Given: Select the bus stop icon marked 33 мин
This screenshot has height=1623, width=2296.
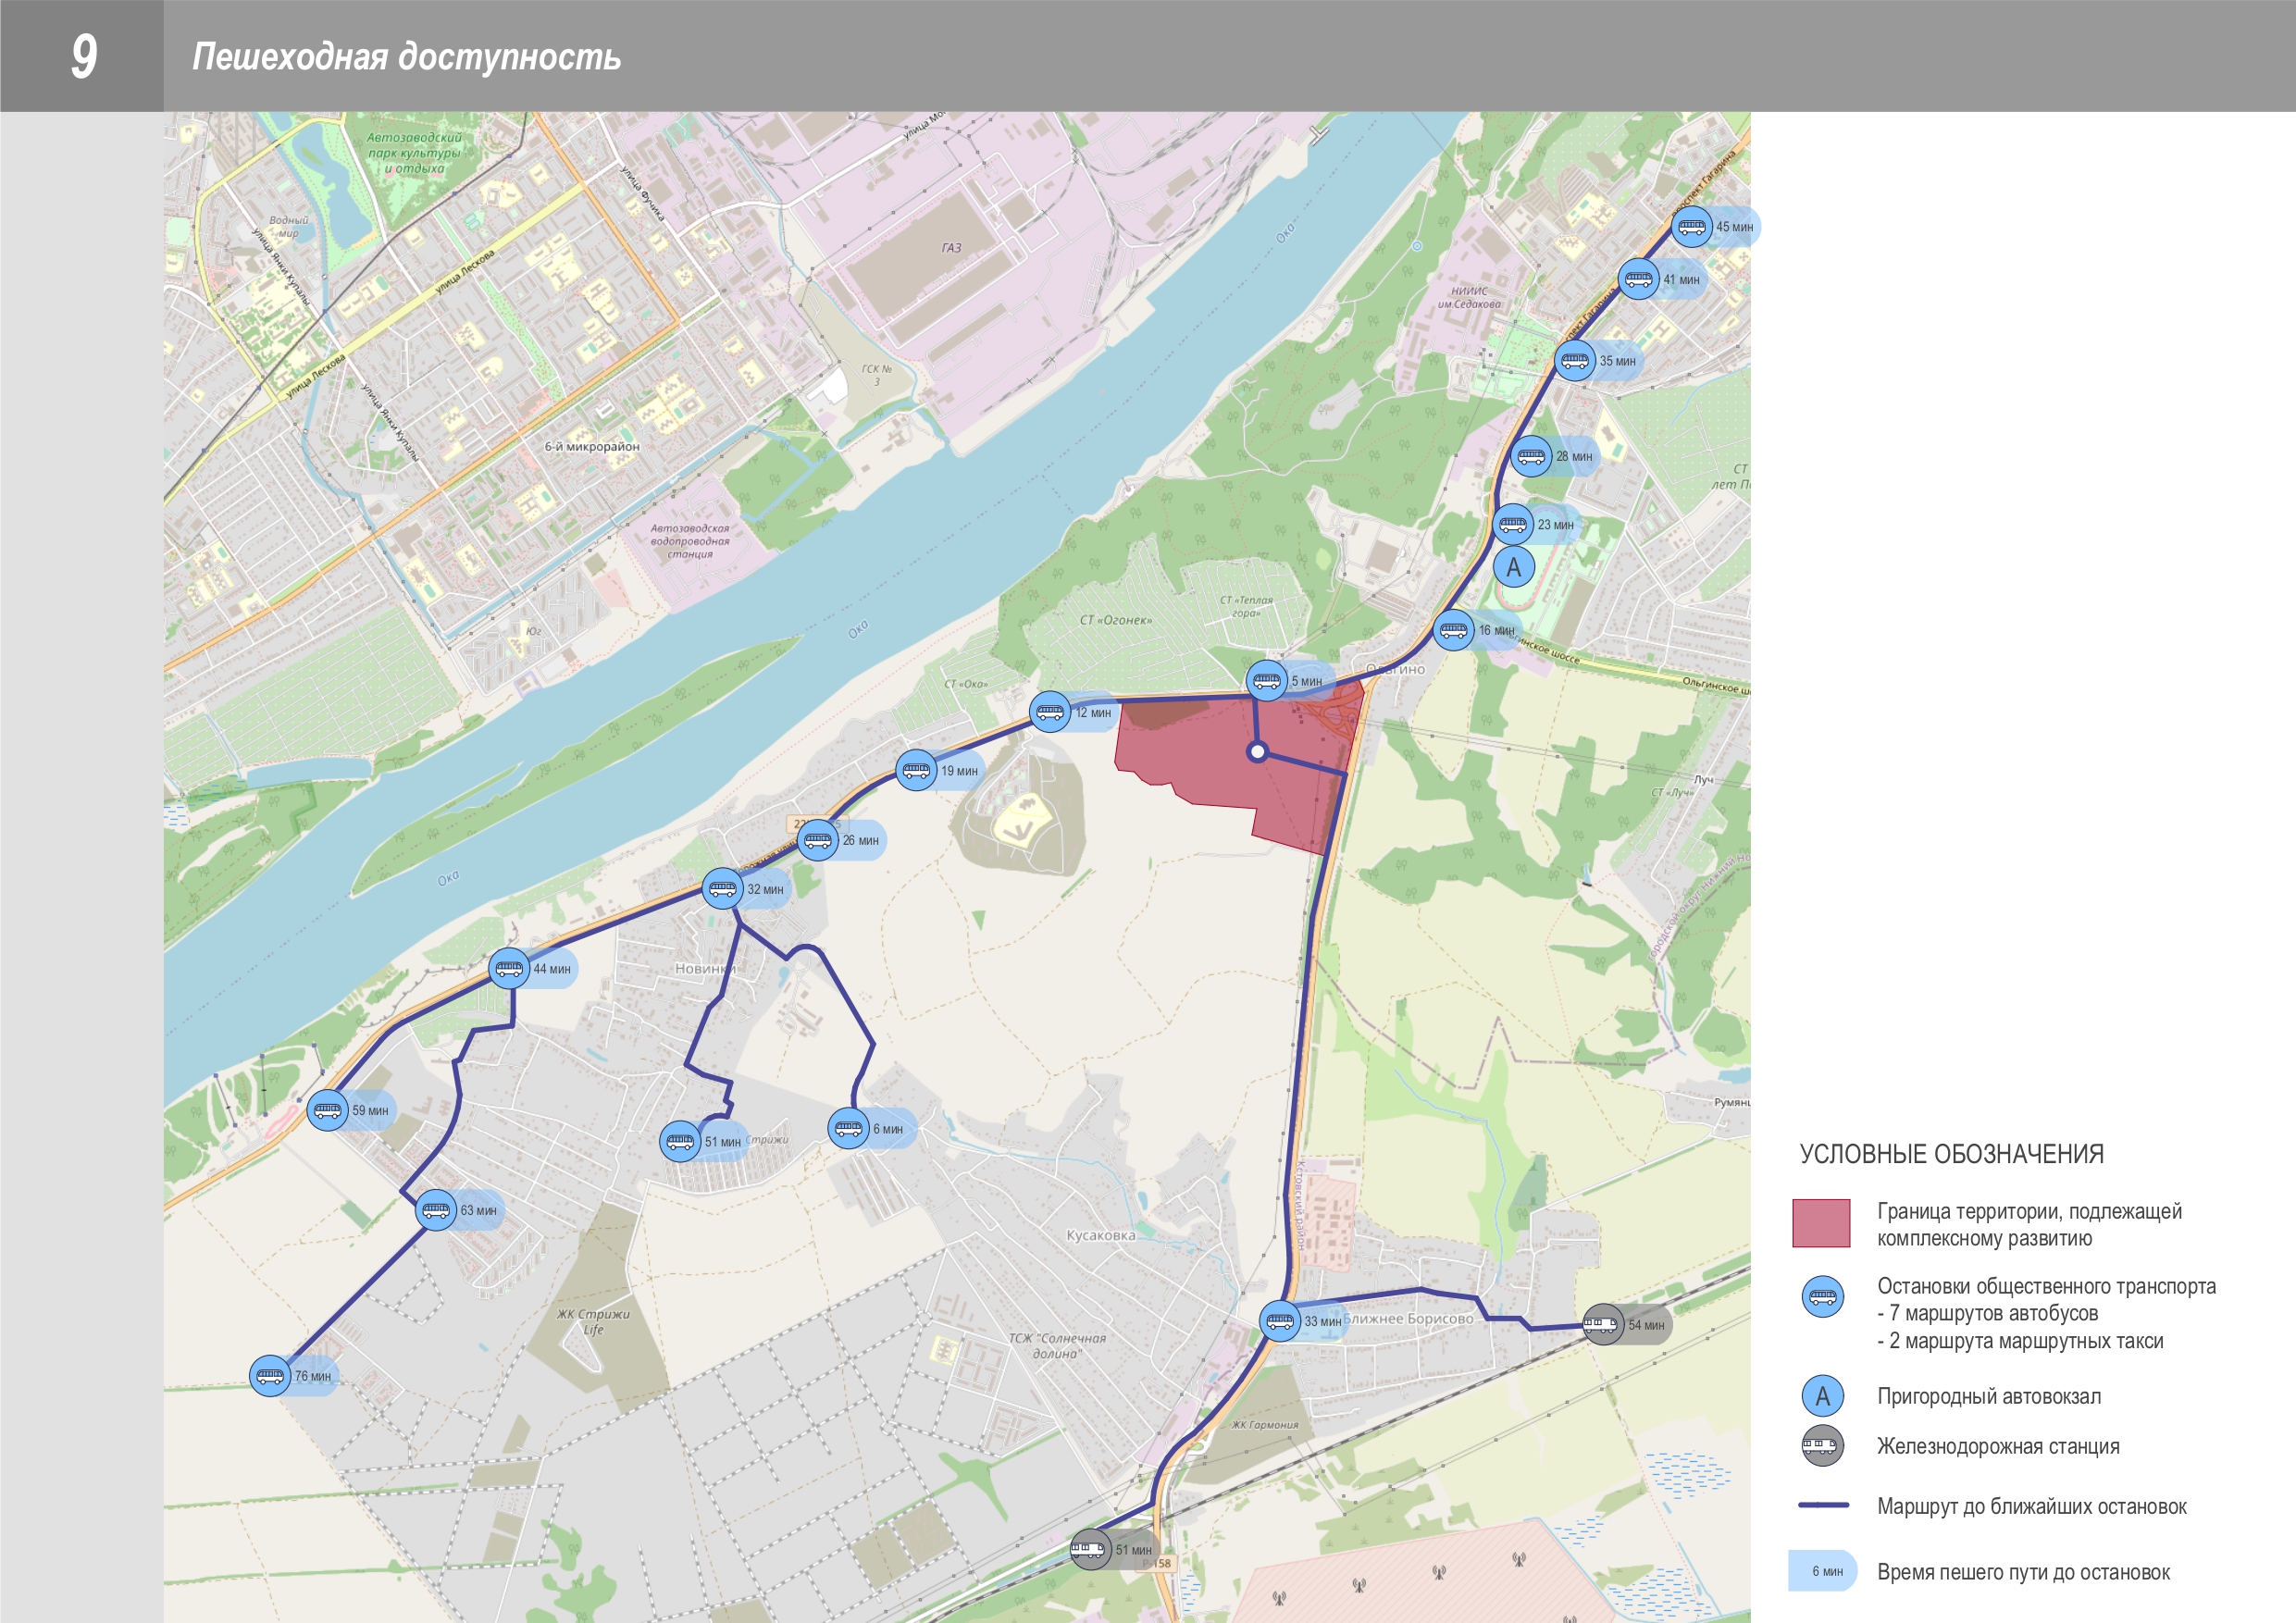Looking at the screenshot, I should (1280, 1321).
